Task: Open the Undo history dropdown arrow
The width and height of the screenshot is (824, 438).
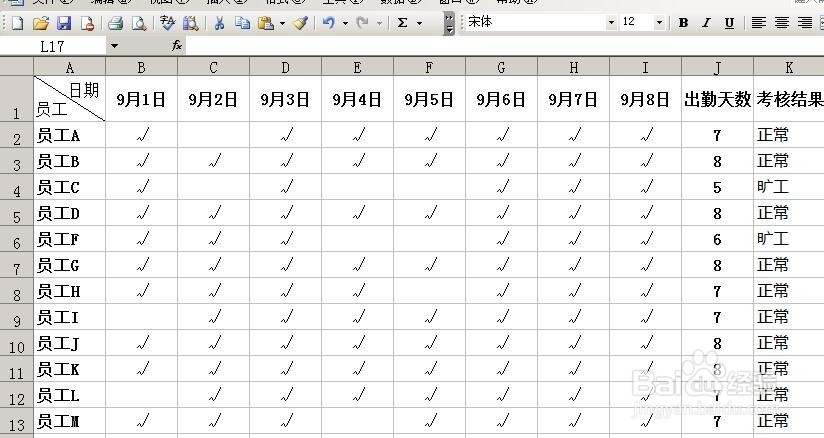Action: coord(345,23)
